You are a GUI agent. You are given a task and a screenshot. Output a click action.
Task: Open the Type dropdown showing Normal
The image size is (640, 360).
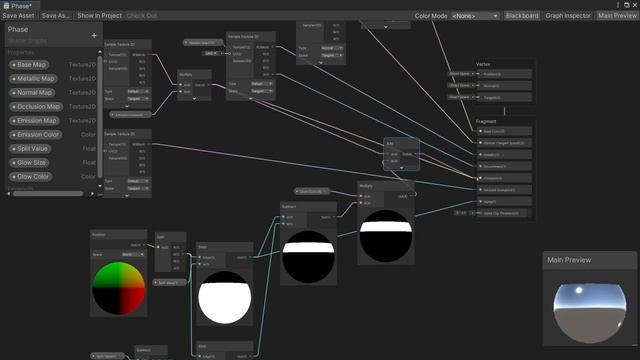point(332,48)
